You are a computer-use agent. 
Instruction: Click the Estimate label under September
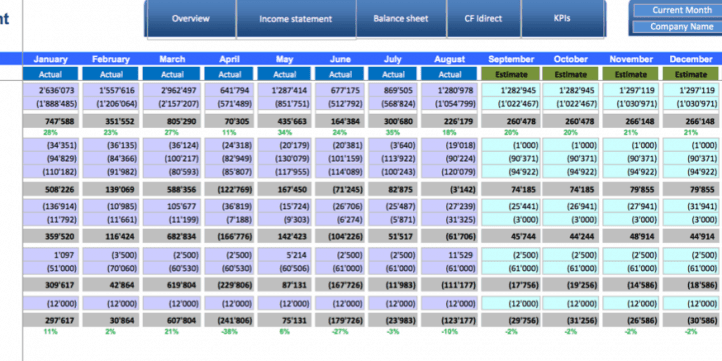511,74
